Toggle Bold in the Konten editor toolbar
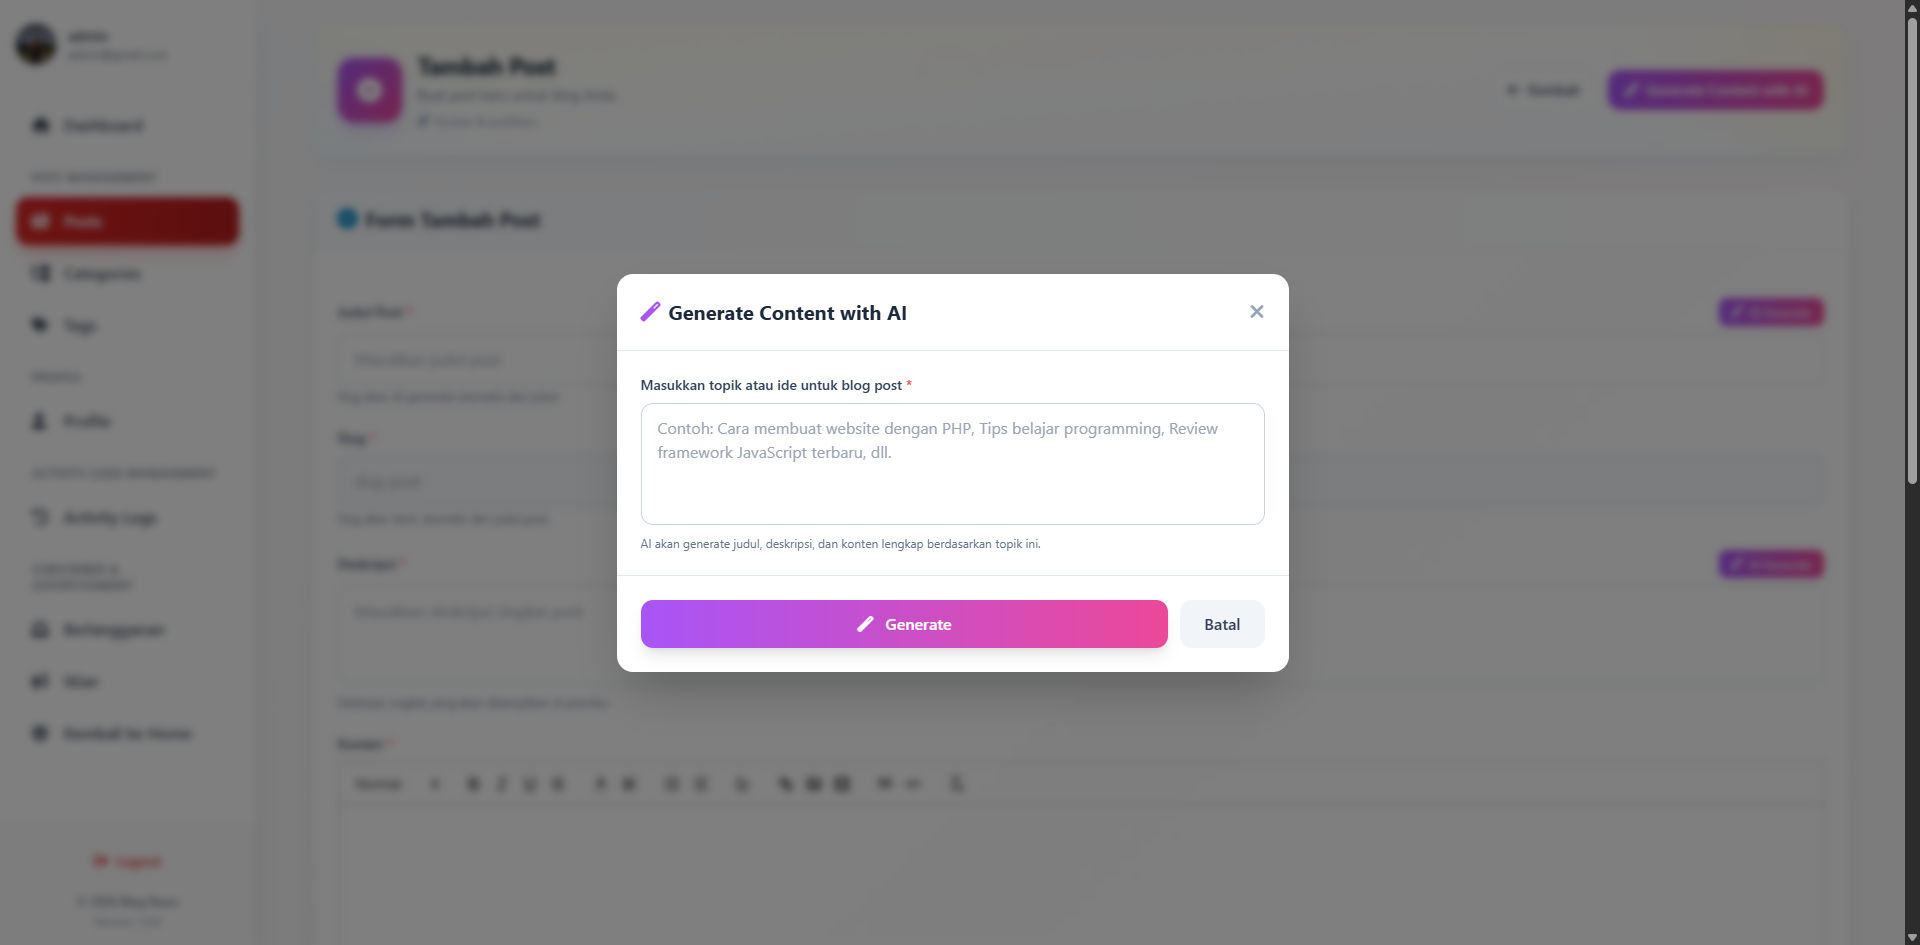This screenshot has height=945, width=1920. 473,784
